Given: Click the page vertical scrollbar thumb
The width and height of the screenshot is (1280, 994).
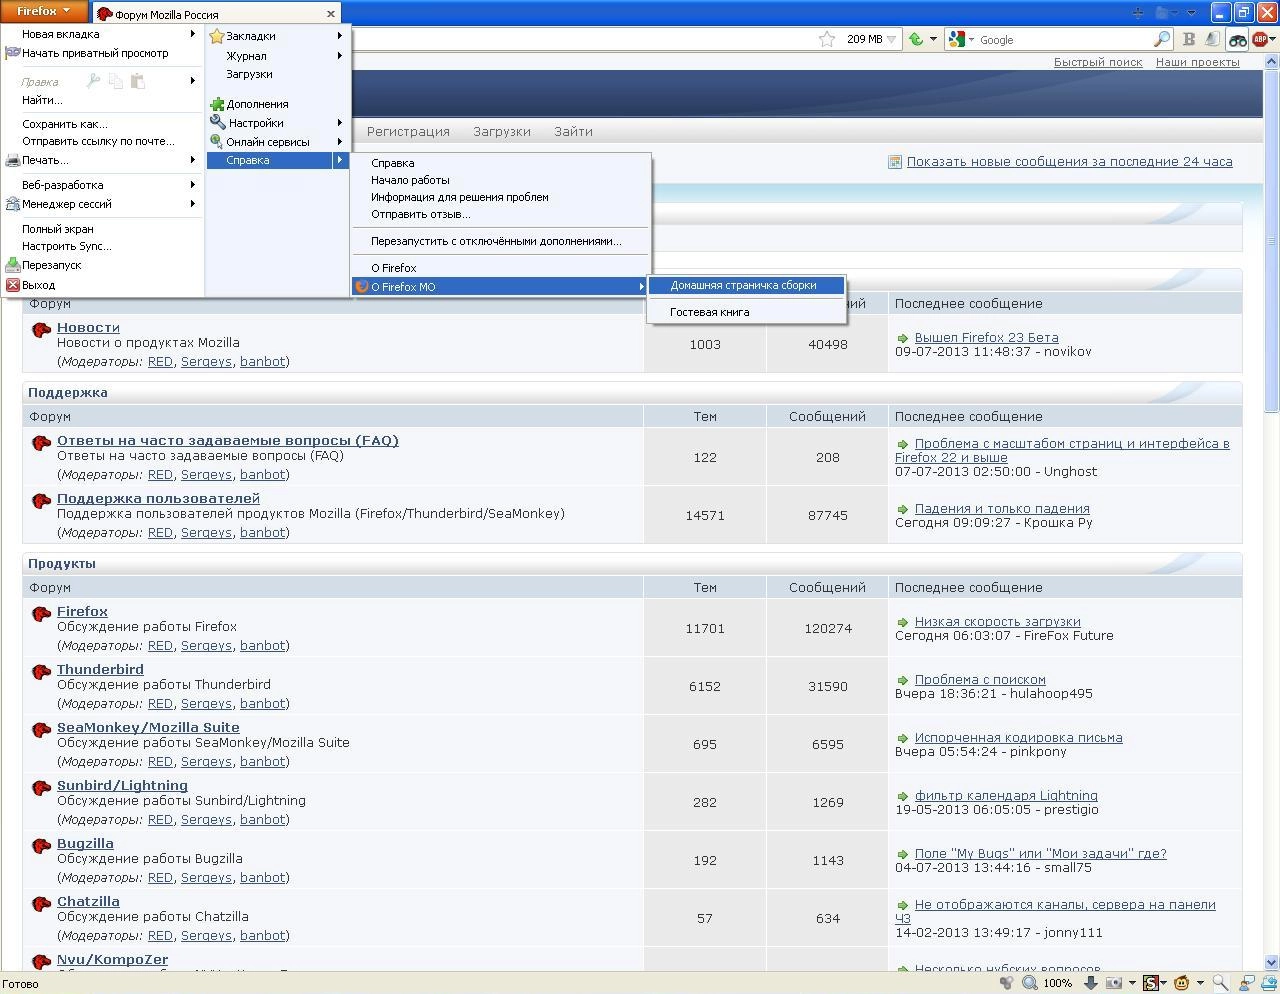Looking at the screenshot, I should coord(1272,240).
